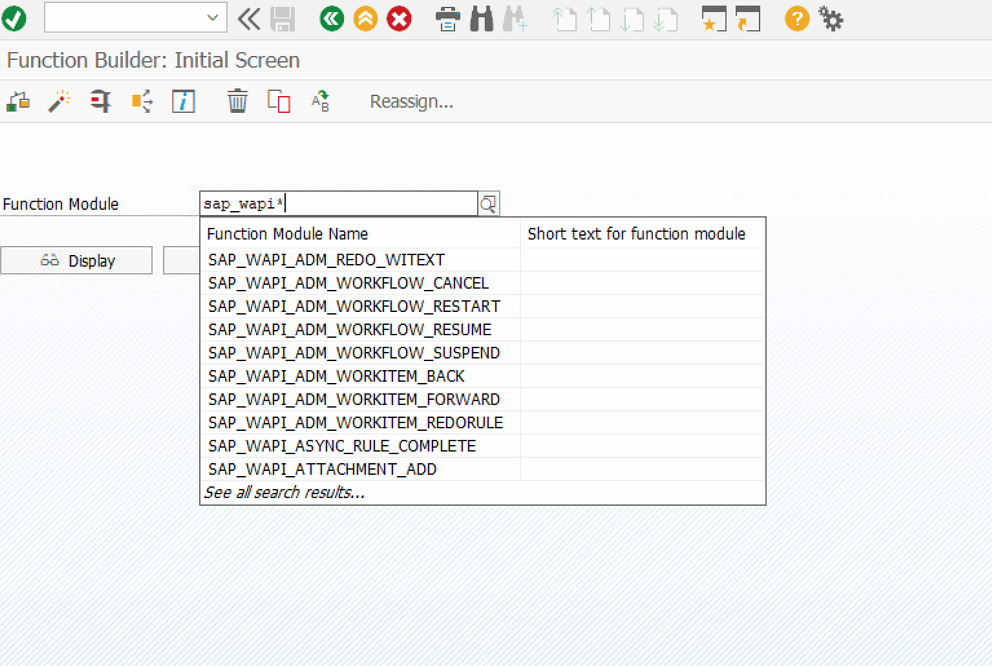
Task: Click the Display button with glasses
Action: pyautogui.click(x=77, y=261)
